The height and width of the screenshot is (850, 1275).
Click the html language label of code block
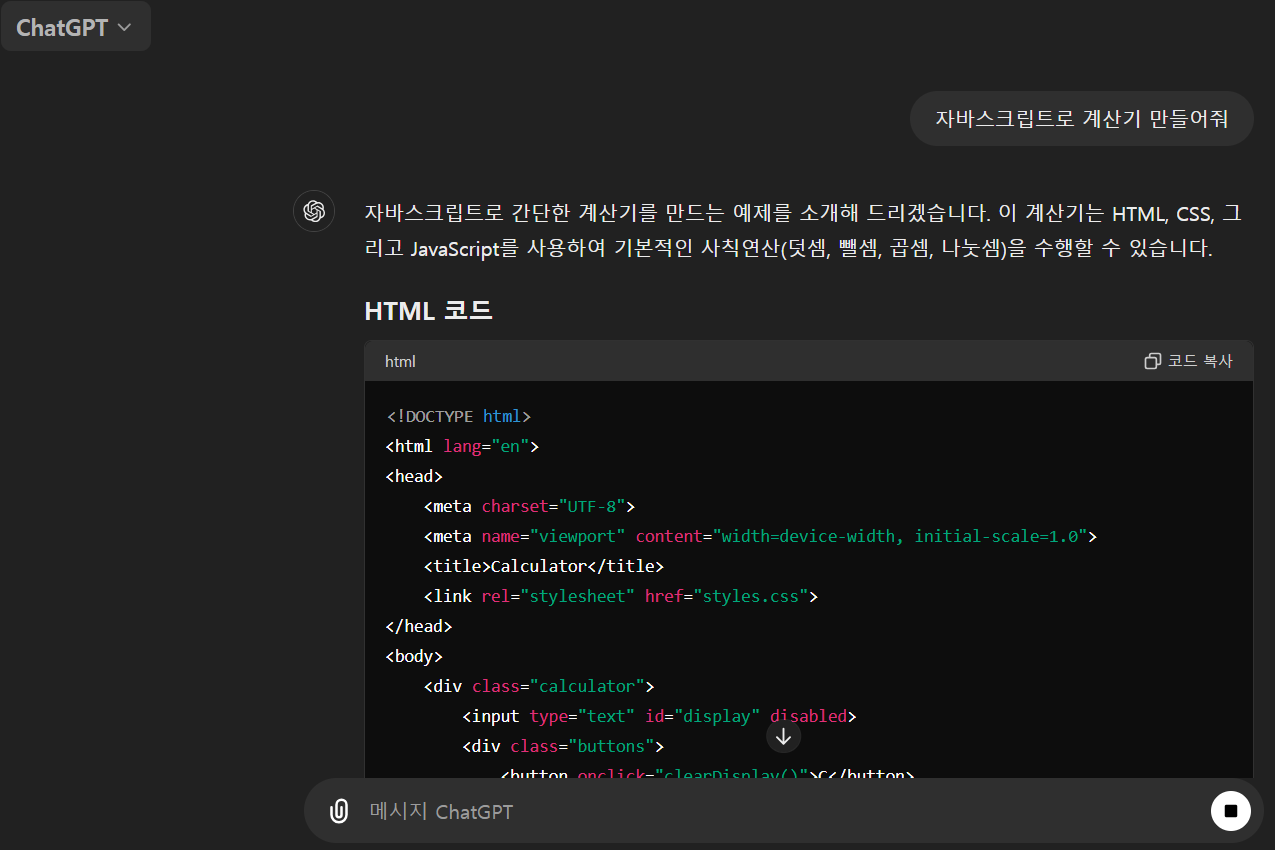point(400,361)
